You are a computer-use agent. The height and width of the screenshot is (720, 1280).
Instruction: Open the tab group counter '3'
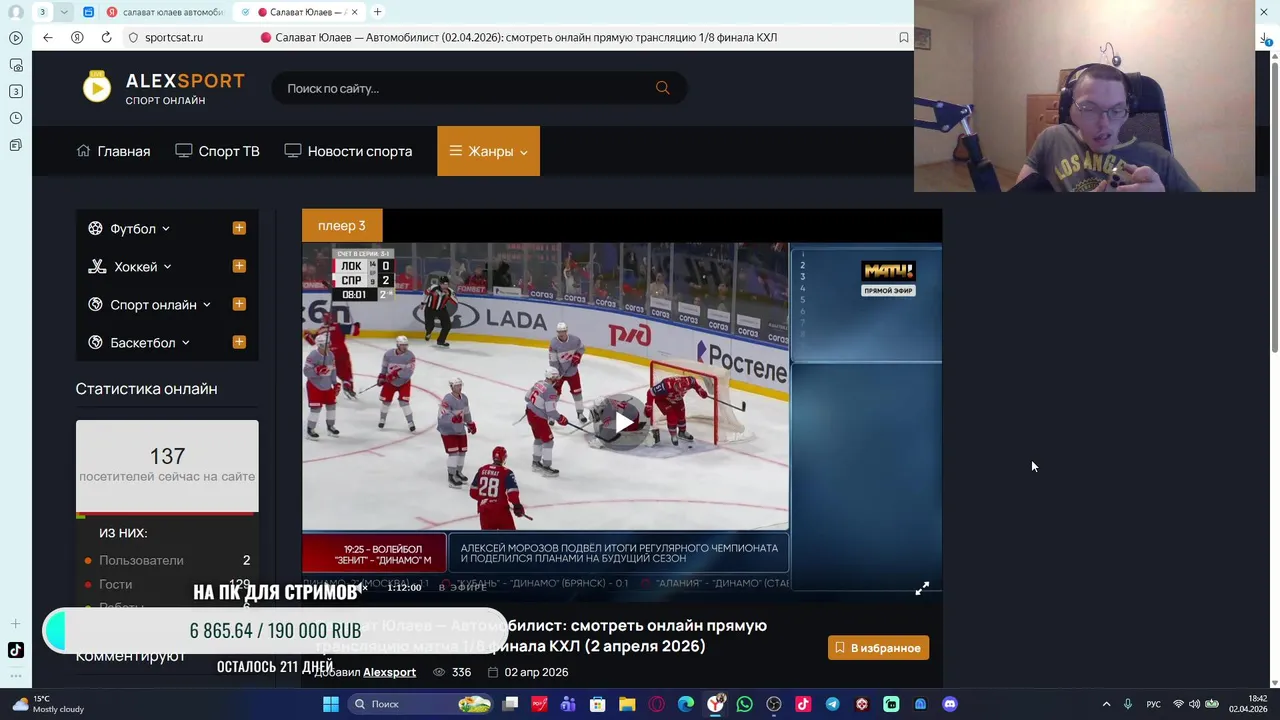coord(42,12)
